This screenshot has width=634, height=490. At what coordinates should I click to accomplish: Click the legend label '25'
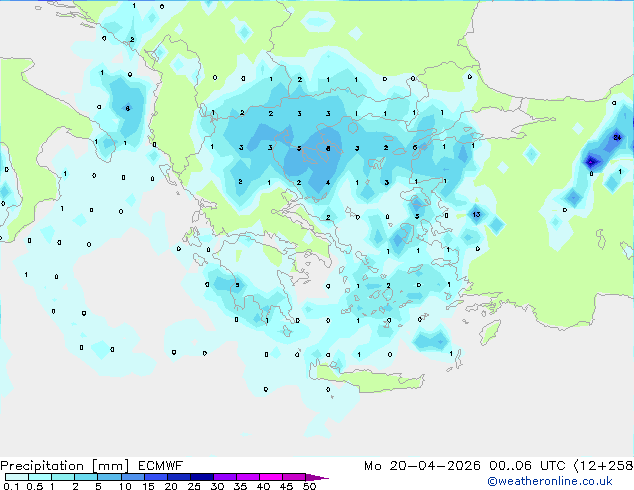tap(194, 486)
